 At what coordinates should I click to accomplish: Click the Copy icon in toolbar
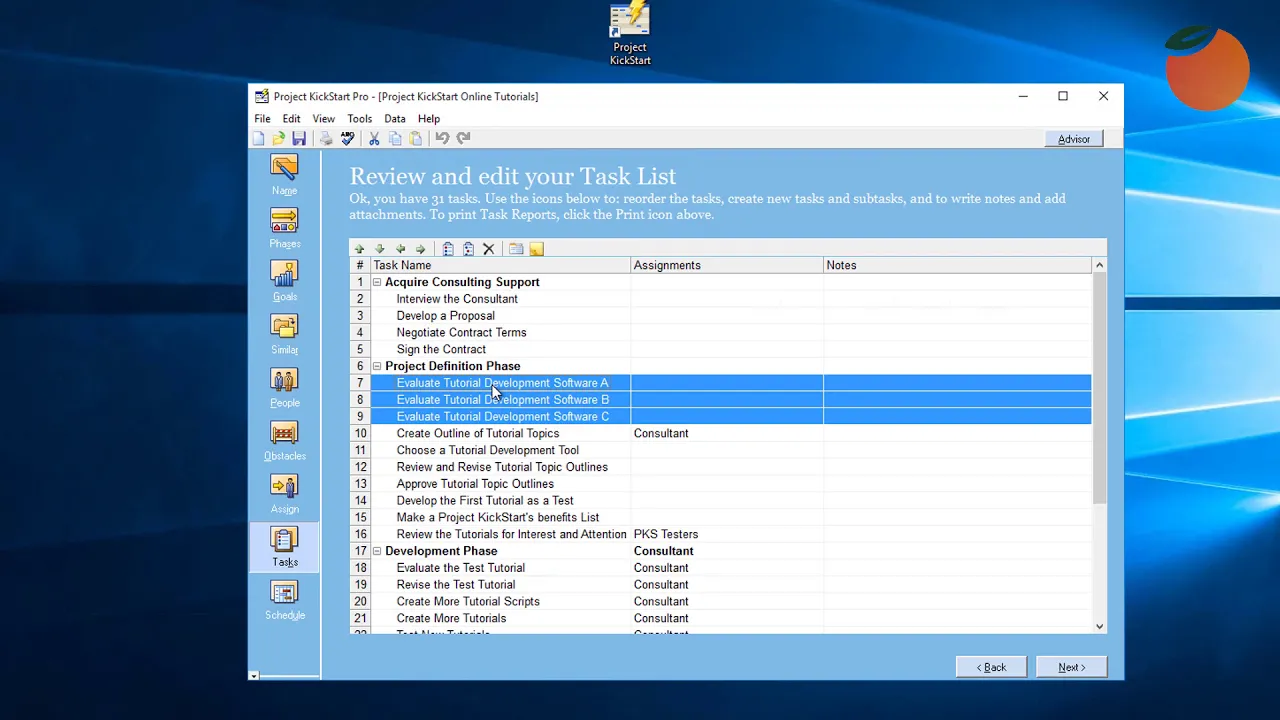[395, 138]
